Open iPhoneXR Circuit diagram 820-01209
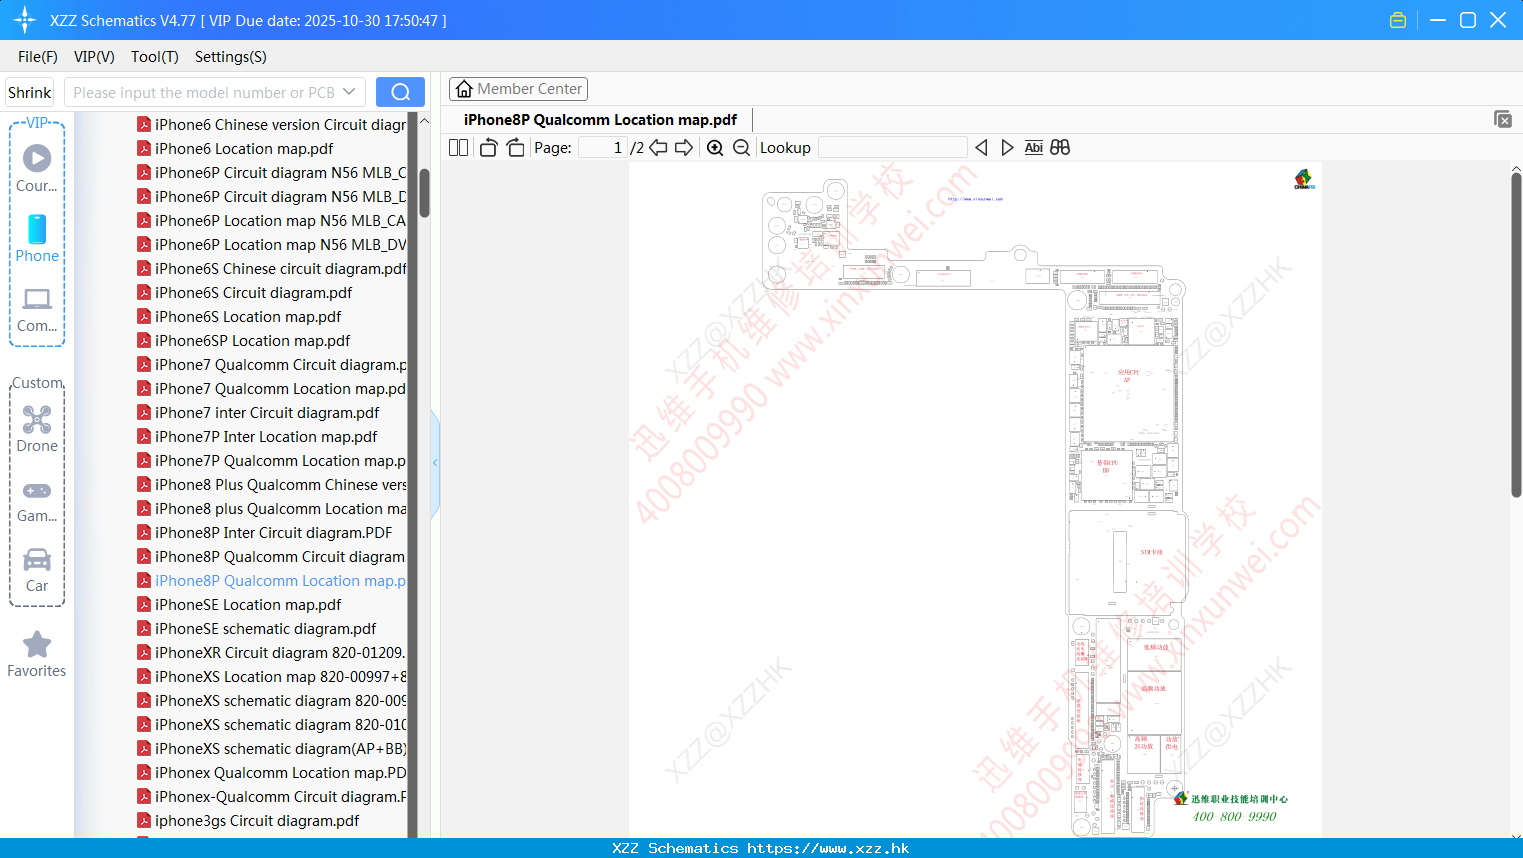1523x858 pixels. click(x=280, y=652)
